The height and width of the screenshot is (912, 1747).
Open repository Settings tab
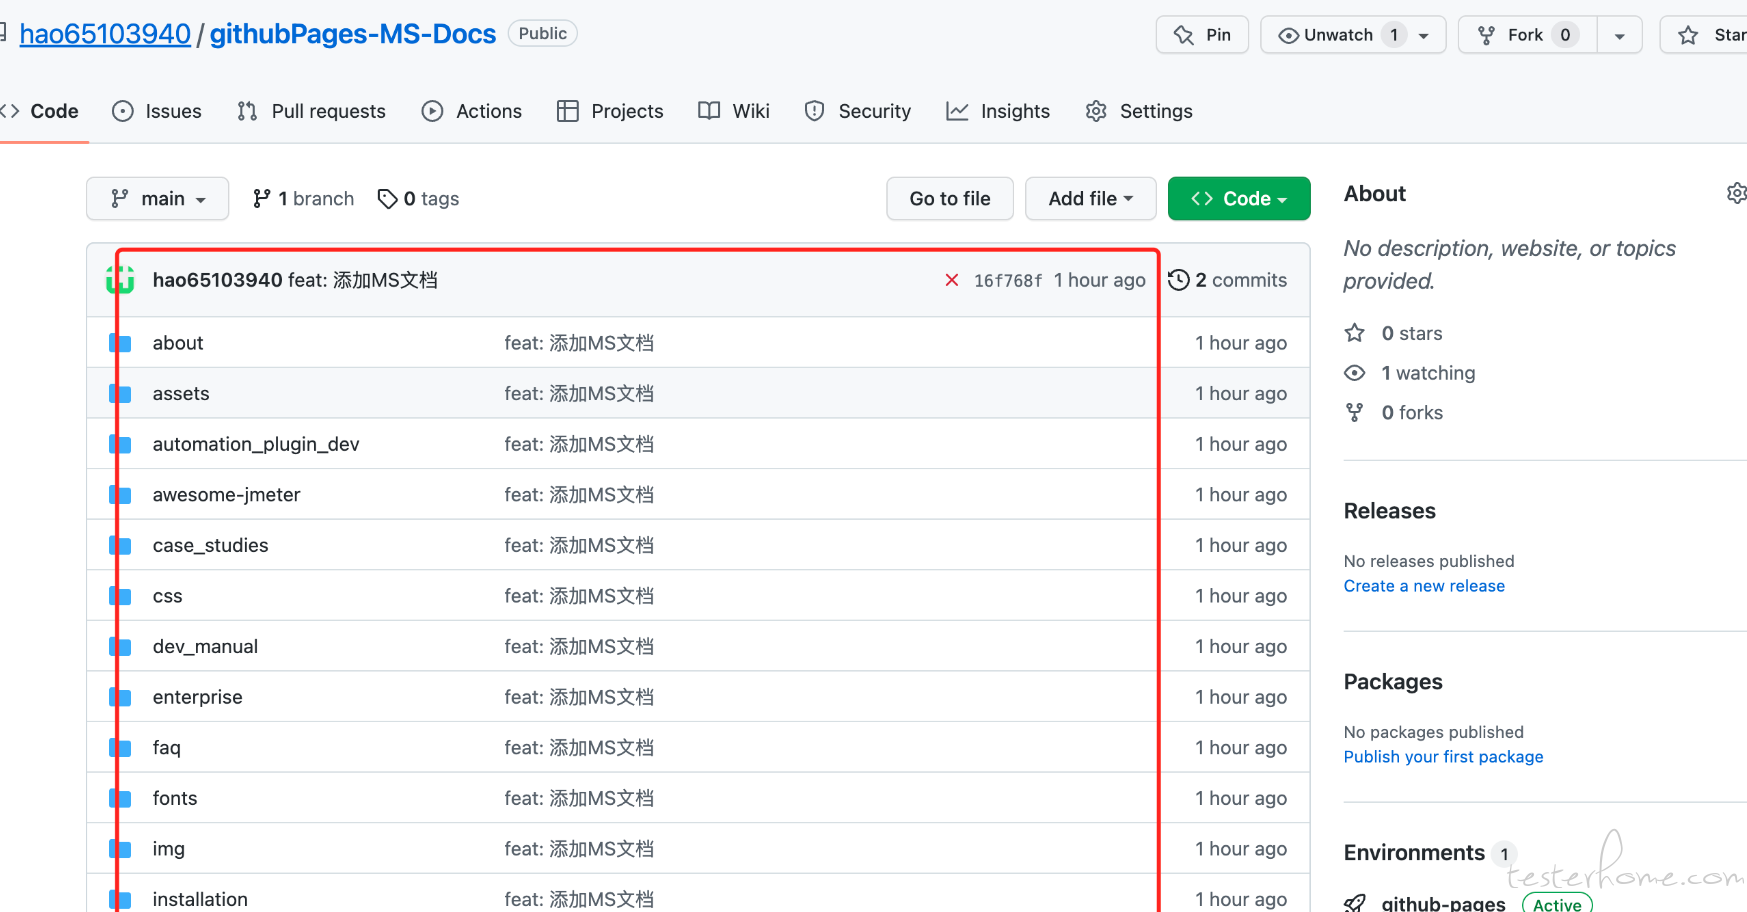point(1139,111)
